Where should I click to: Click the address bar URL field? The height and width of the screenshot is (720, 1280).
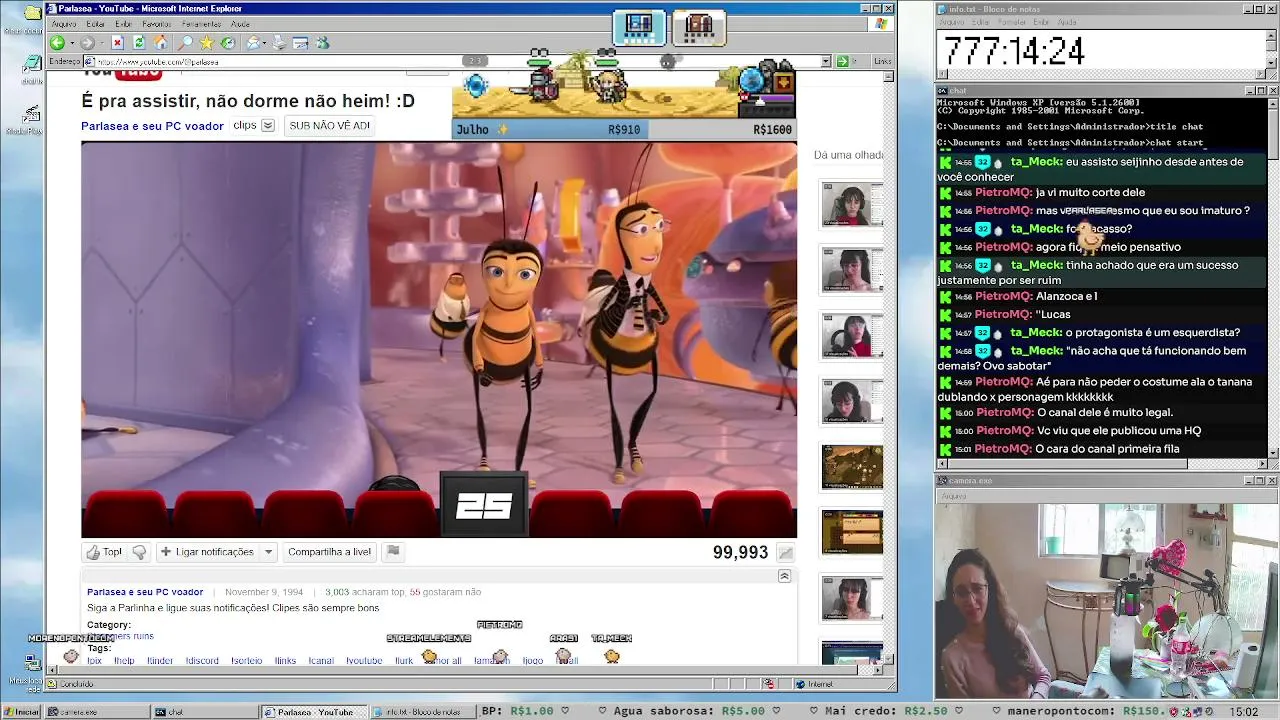tap(455, 61)
